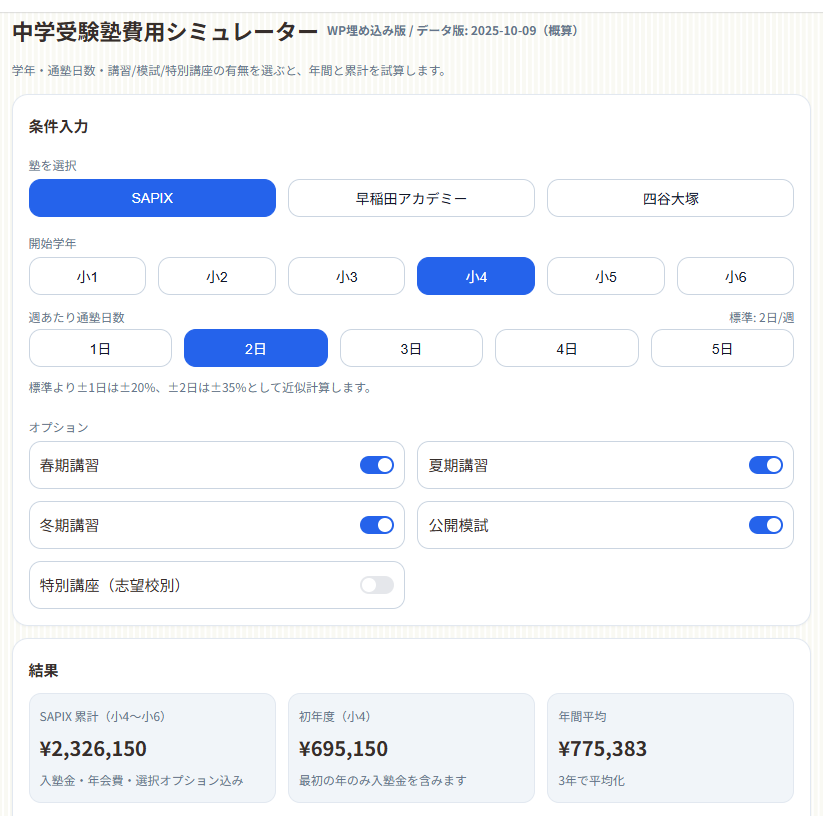Enable 特別講座（志望校別） toggle

(377, 585)
